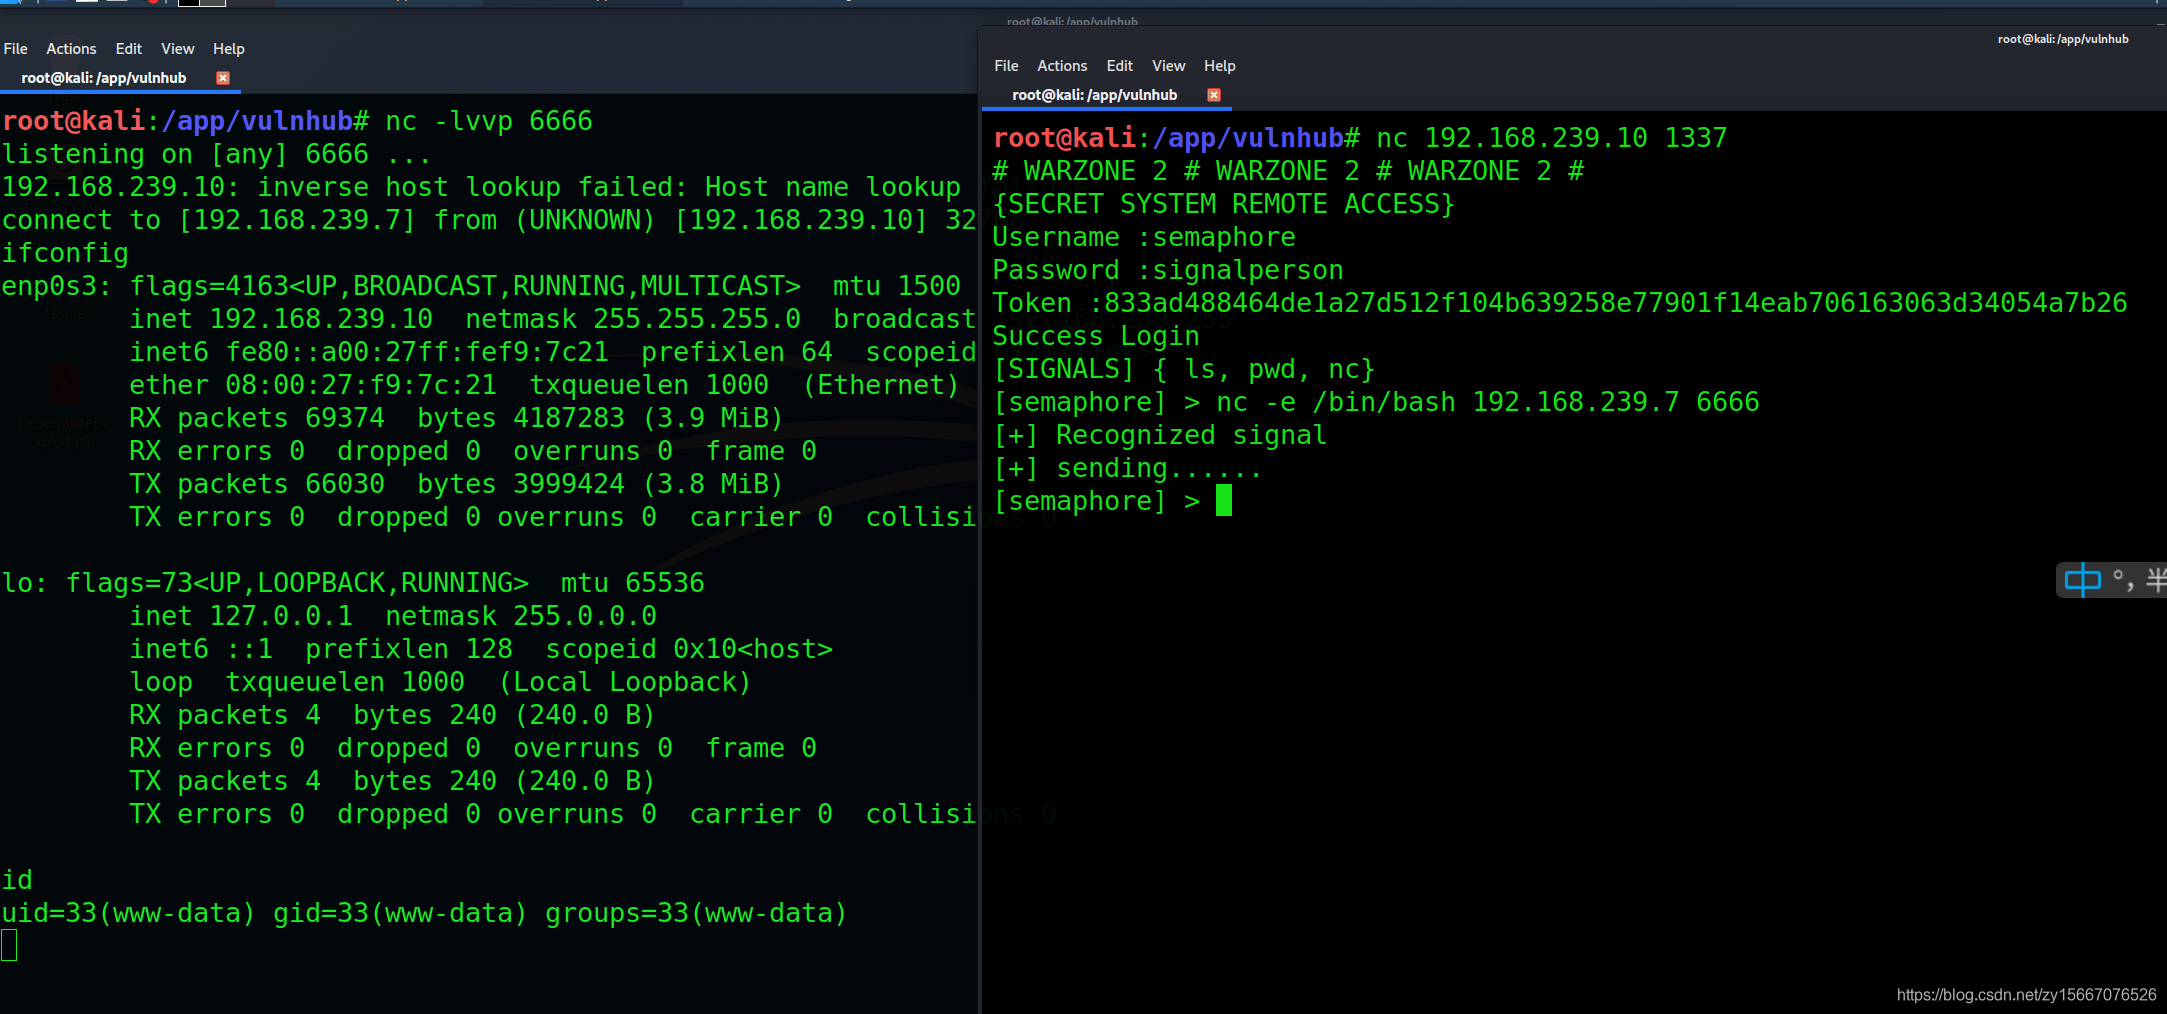Click 'ether 08:00:27:f9:7c:21' line
Image resolution: width=2167 pixels, height=1014 pixels.
[544, 385]
